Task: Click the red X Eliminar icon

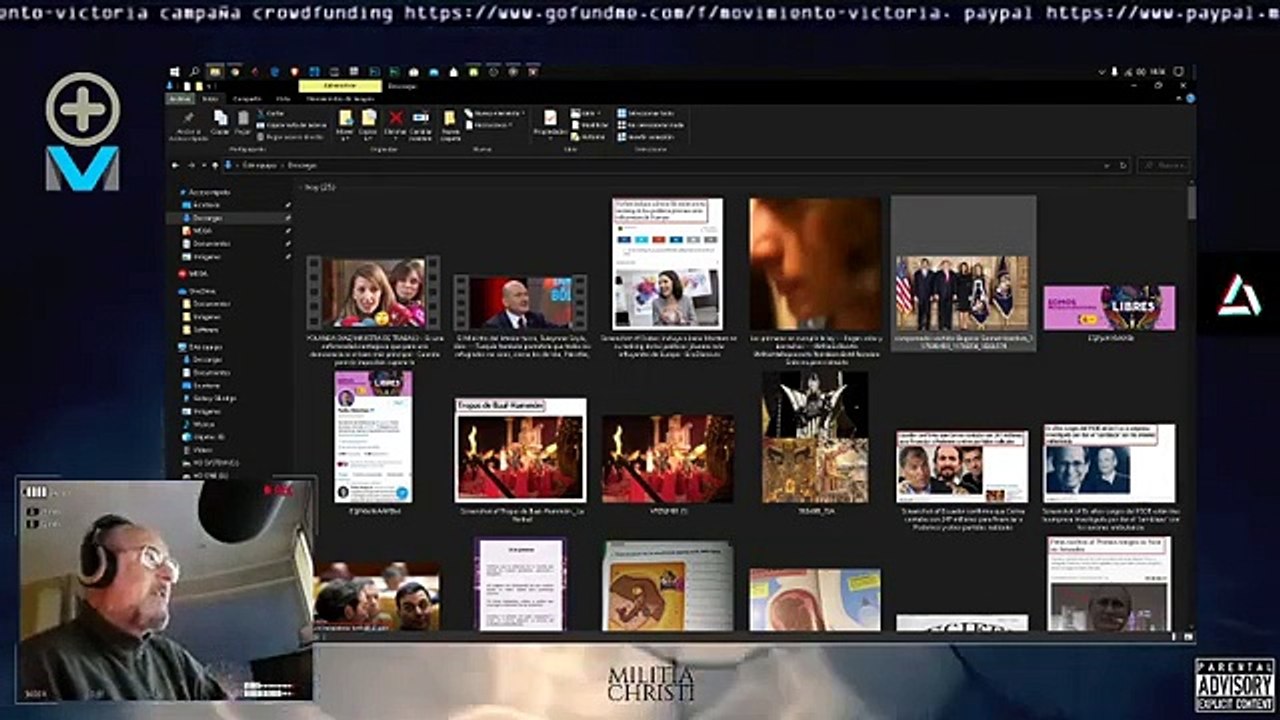Action: [x=396, y=118]
